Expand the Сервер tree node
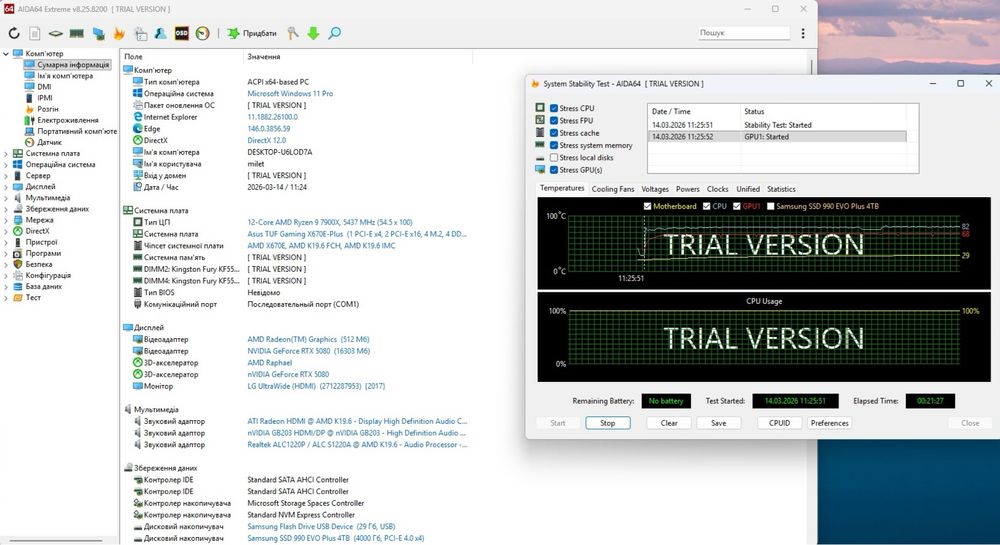This screenshot has width=1000, height=545. 6,175
